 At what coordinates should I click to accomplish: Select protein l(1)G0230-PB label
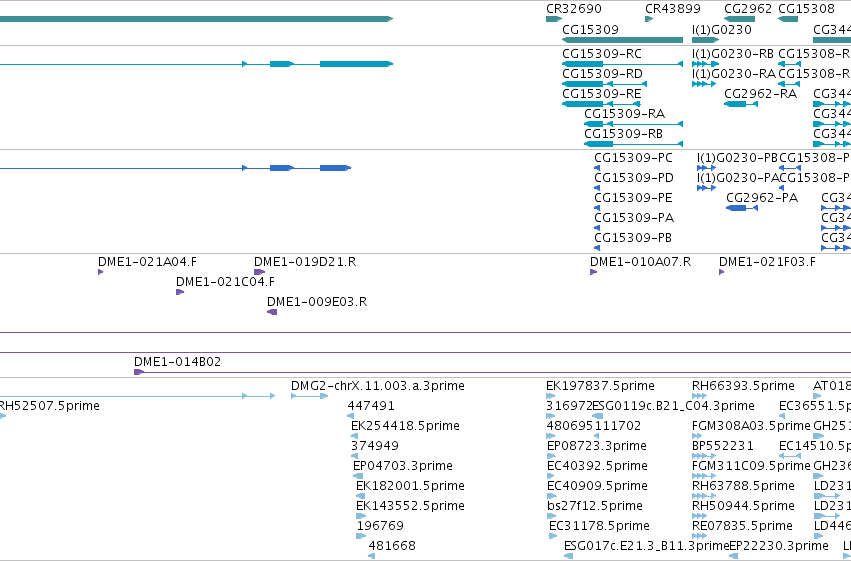pyautogui.click(x=738, y=158)
